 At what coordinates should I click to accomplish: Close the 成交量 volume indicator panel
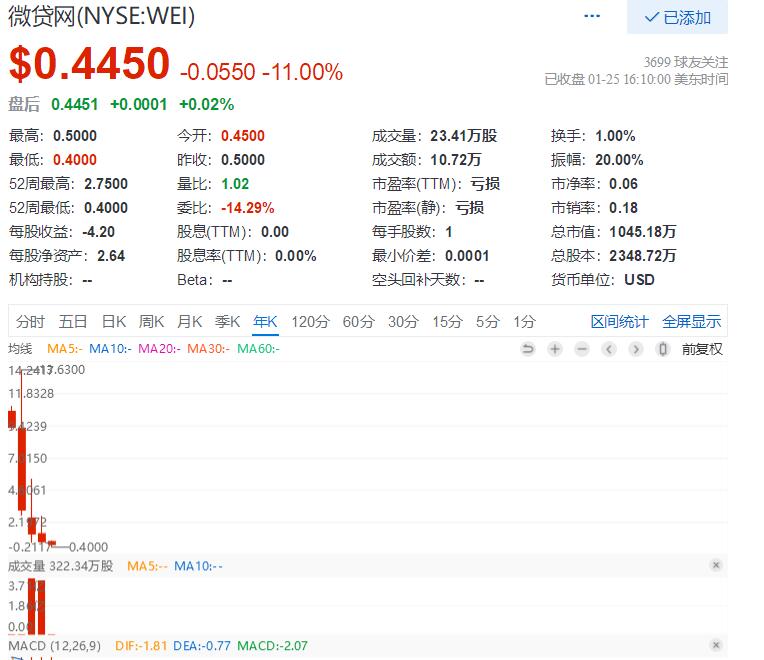pyautogui.click(x=716, y=565)
